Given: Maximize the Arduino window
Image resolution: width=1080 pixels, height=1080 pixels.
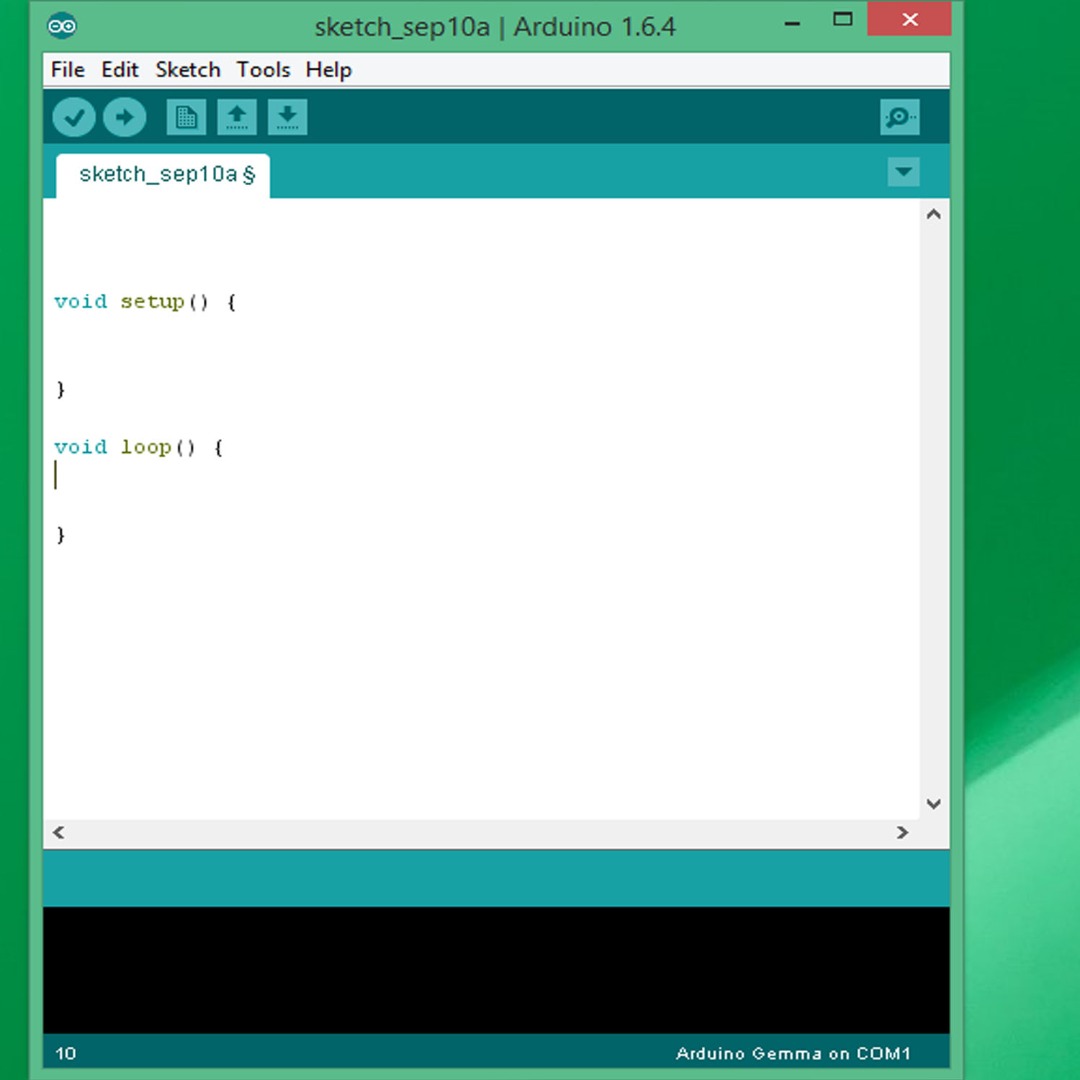Looking at the screenshot, I should pyautogui.click(x=842, y=19).
